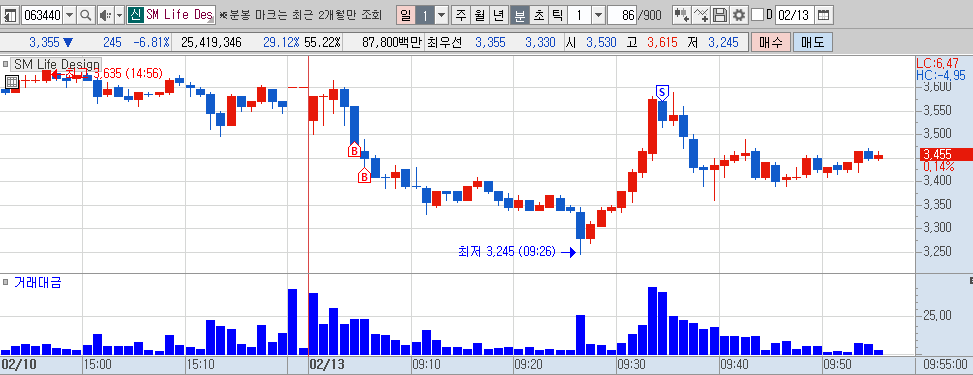The image size is (973, 375).
Task: Open the dropdown arrow next to the speaker icon
Action: pos(119,14)
